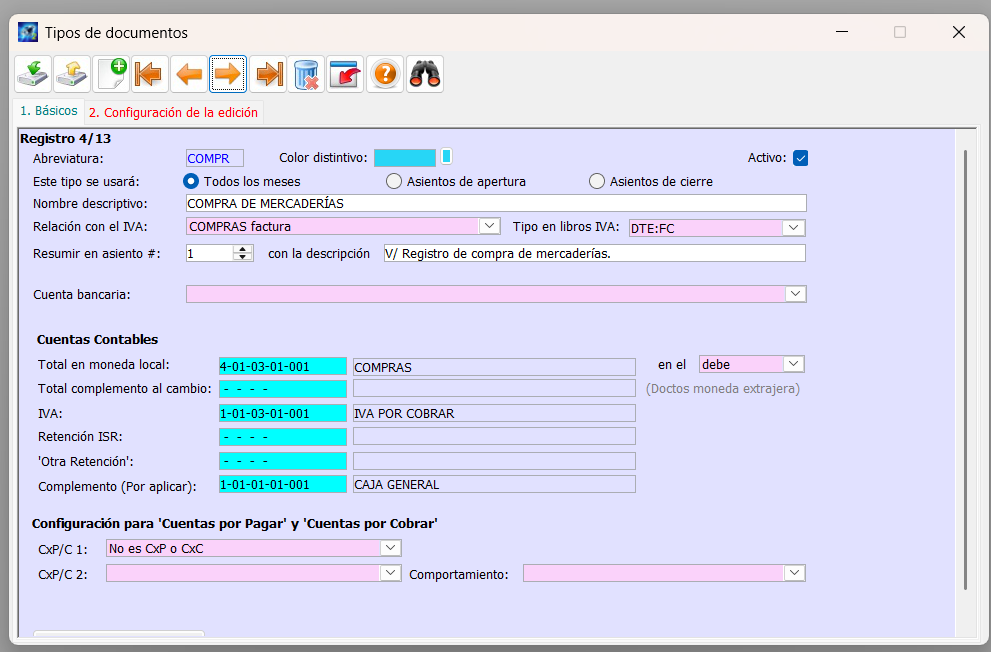Expand the 'Relación con el IVA' dropdown
This screenshot has width=991, height=652.
[489, 226]
